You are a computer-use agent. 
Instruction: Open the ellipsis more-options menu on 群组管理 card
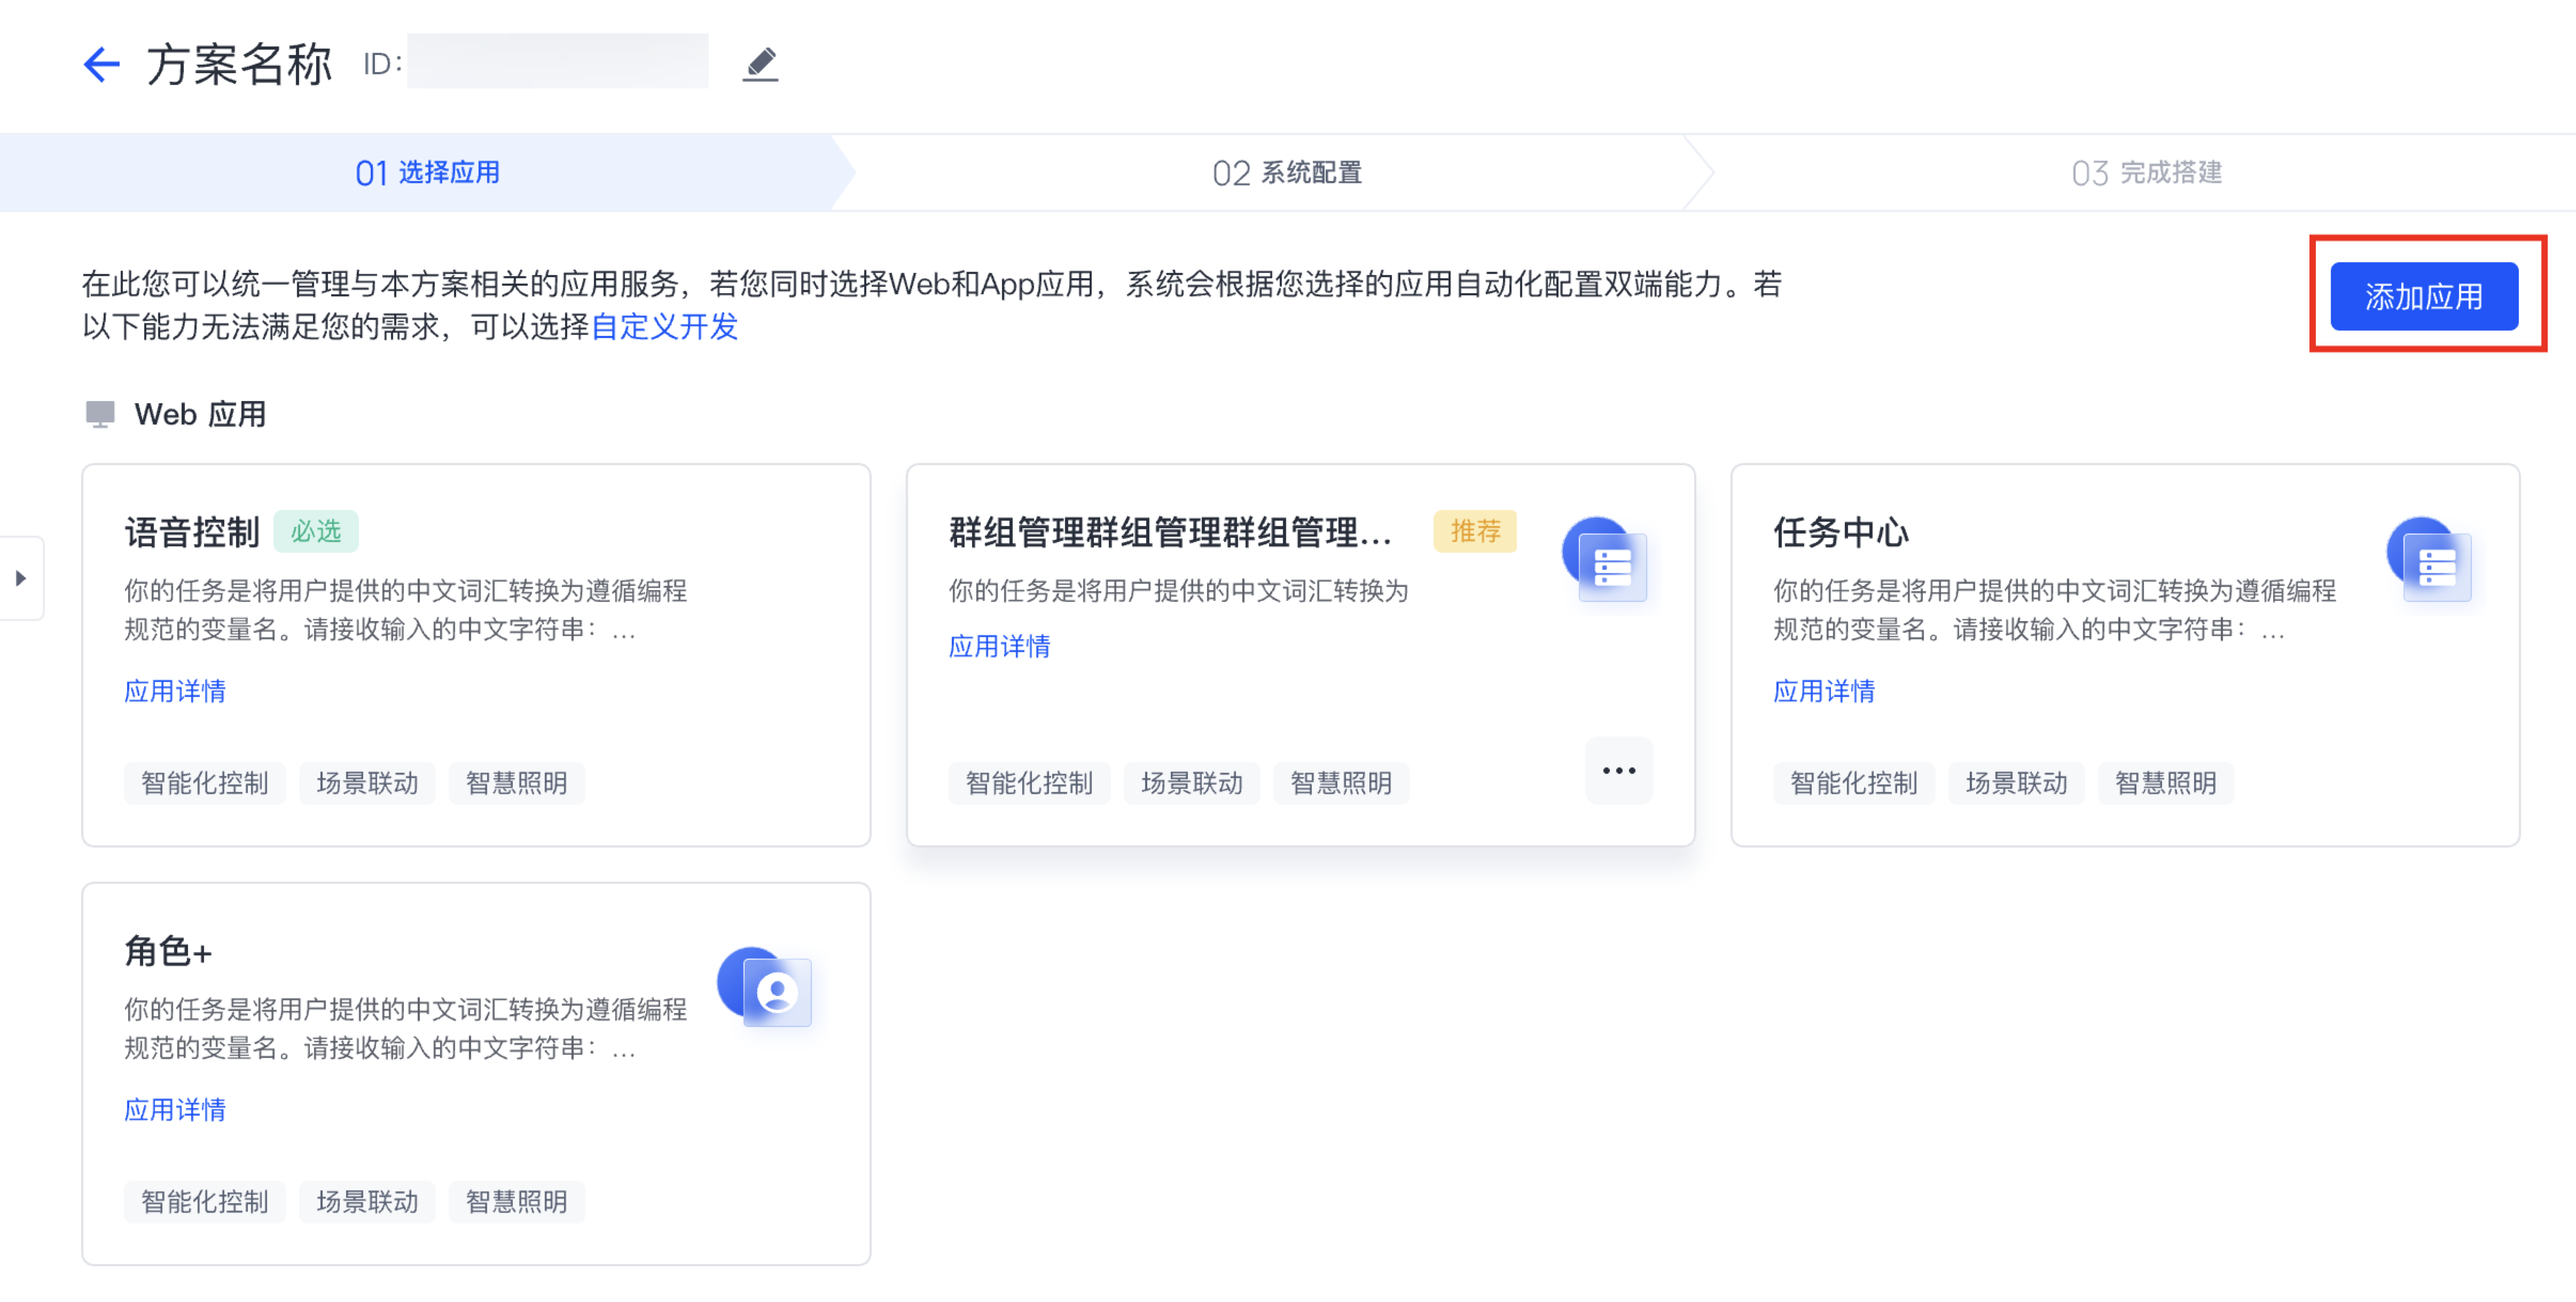click(x=1617, y=770)
